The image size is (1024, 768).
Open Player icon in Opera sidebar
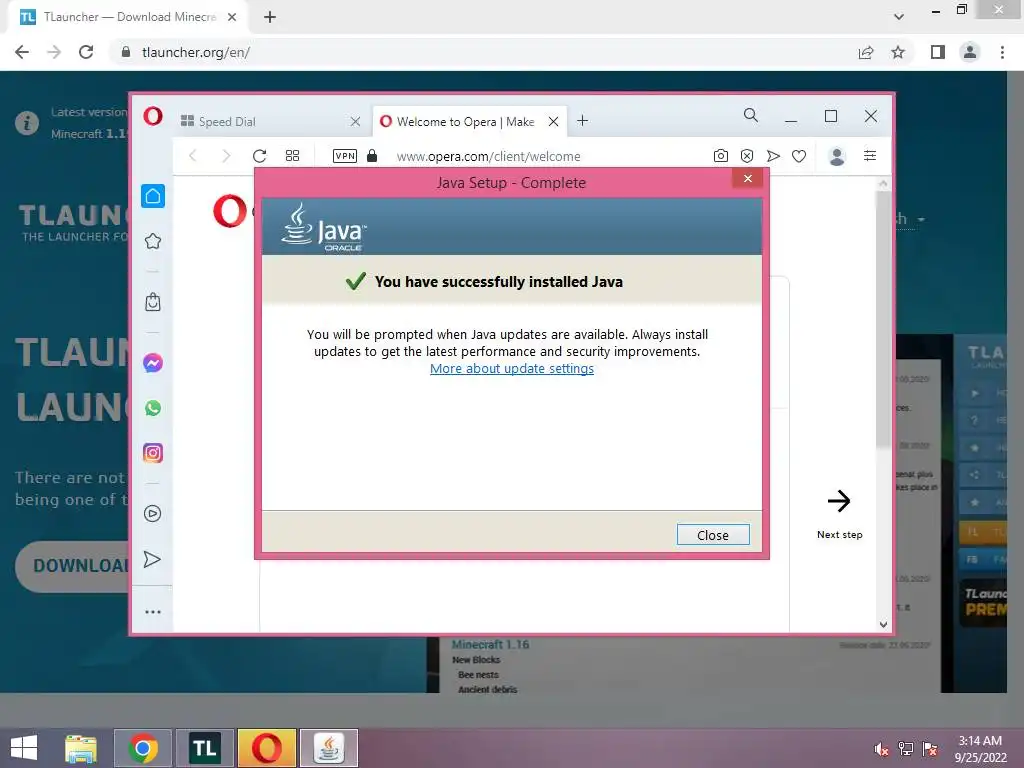152,513
